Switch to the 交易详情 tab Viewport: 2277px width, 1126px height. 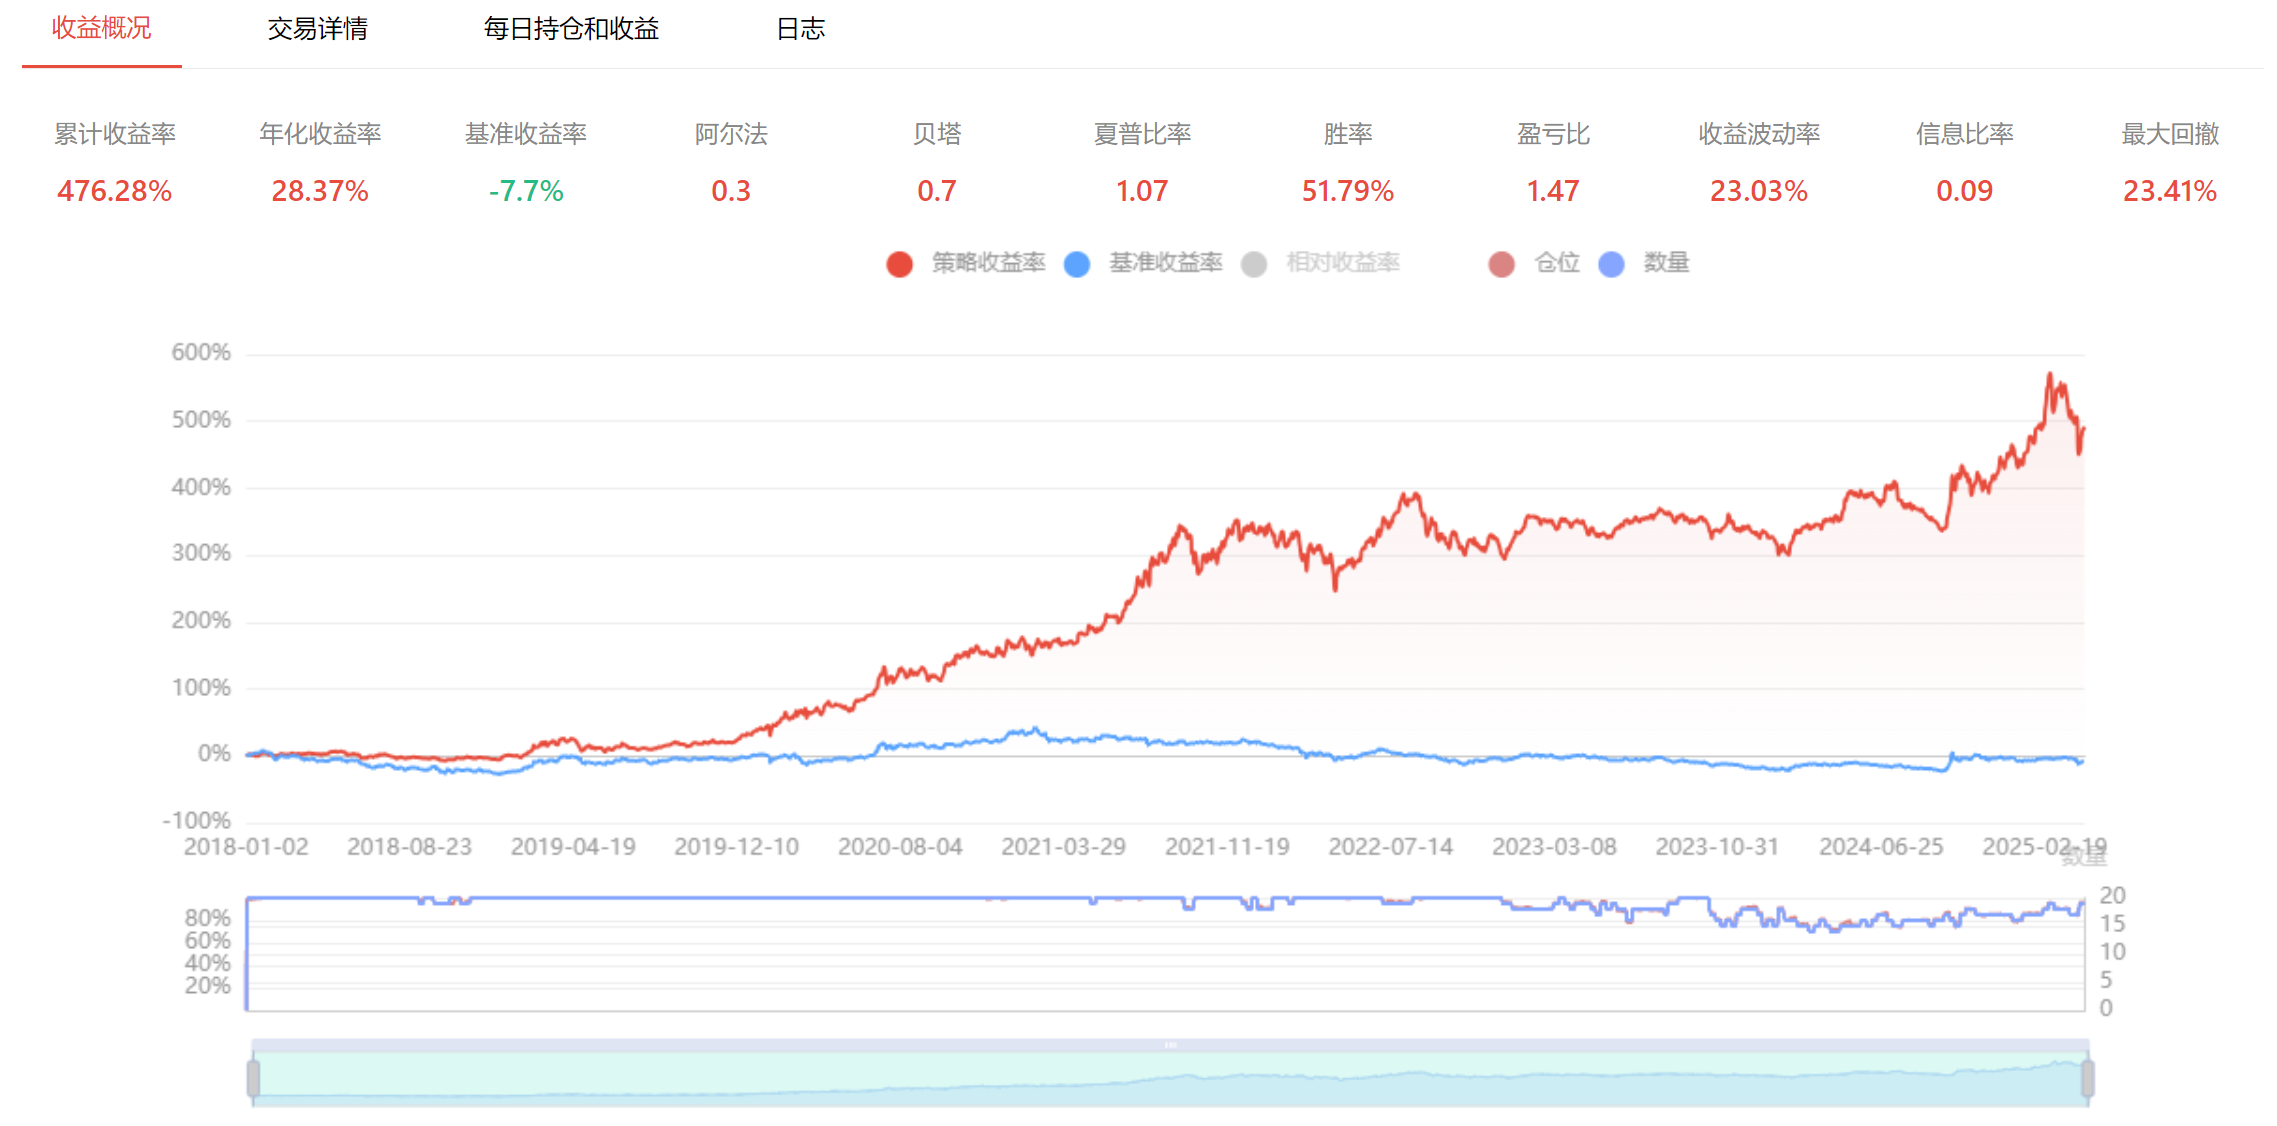(317, 29)
